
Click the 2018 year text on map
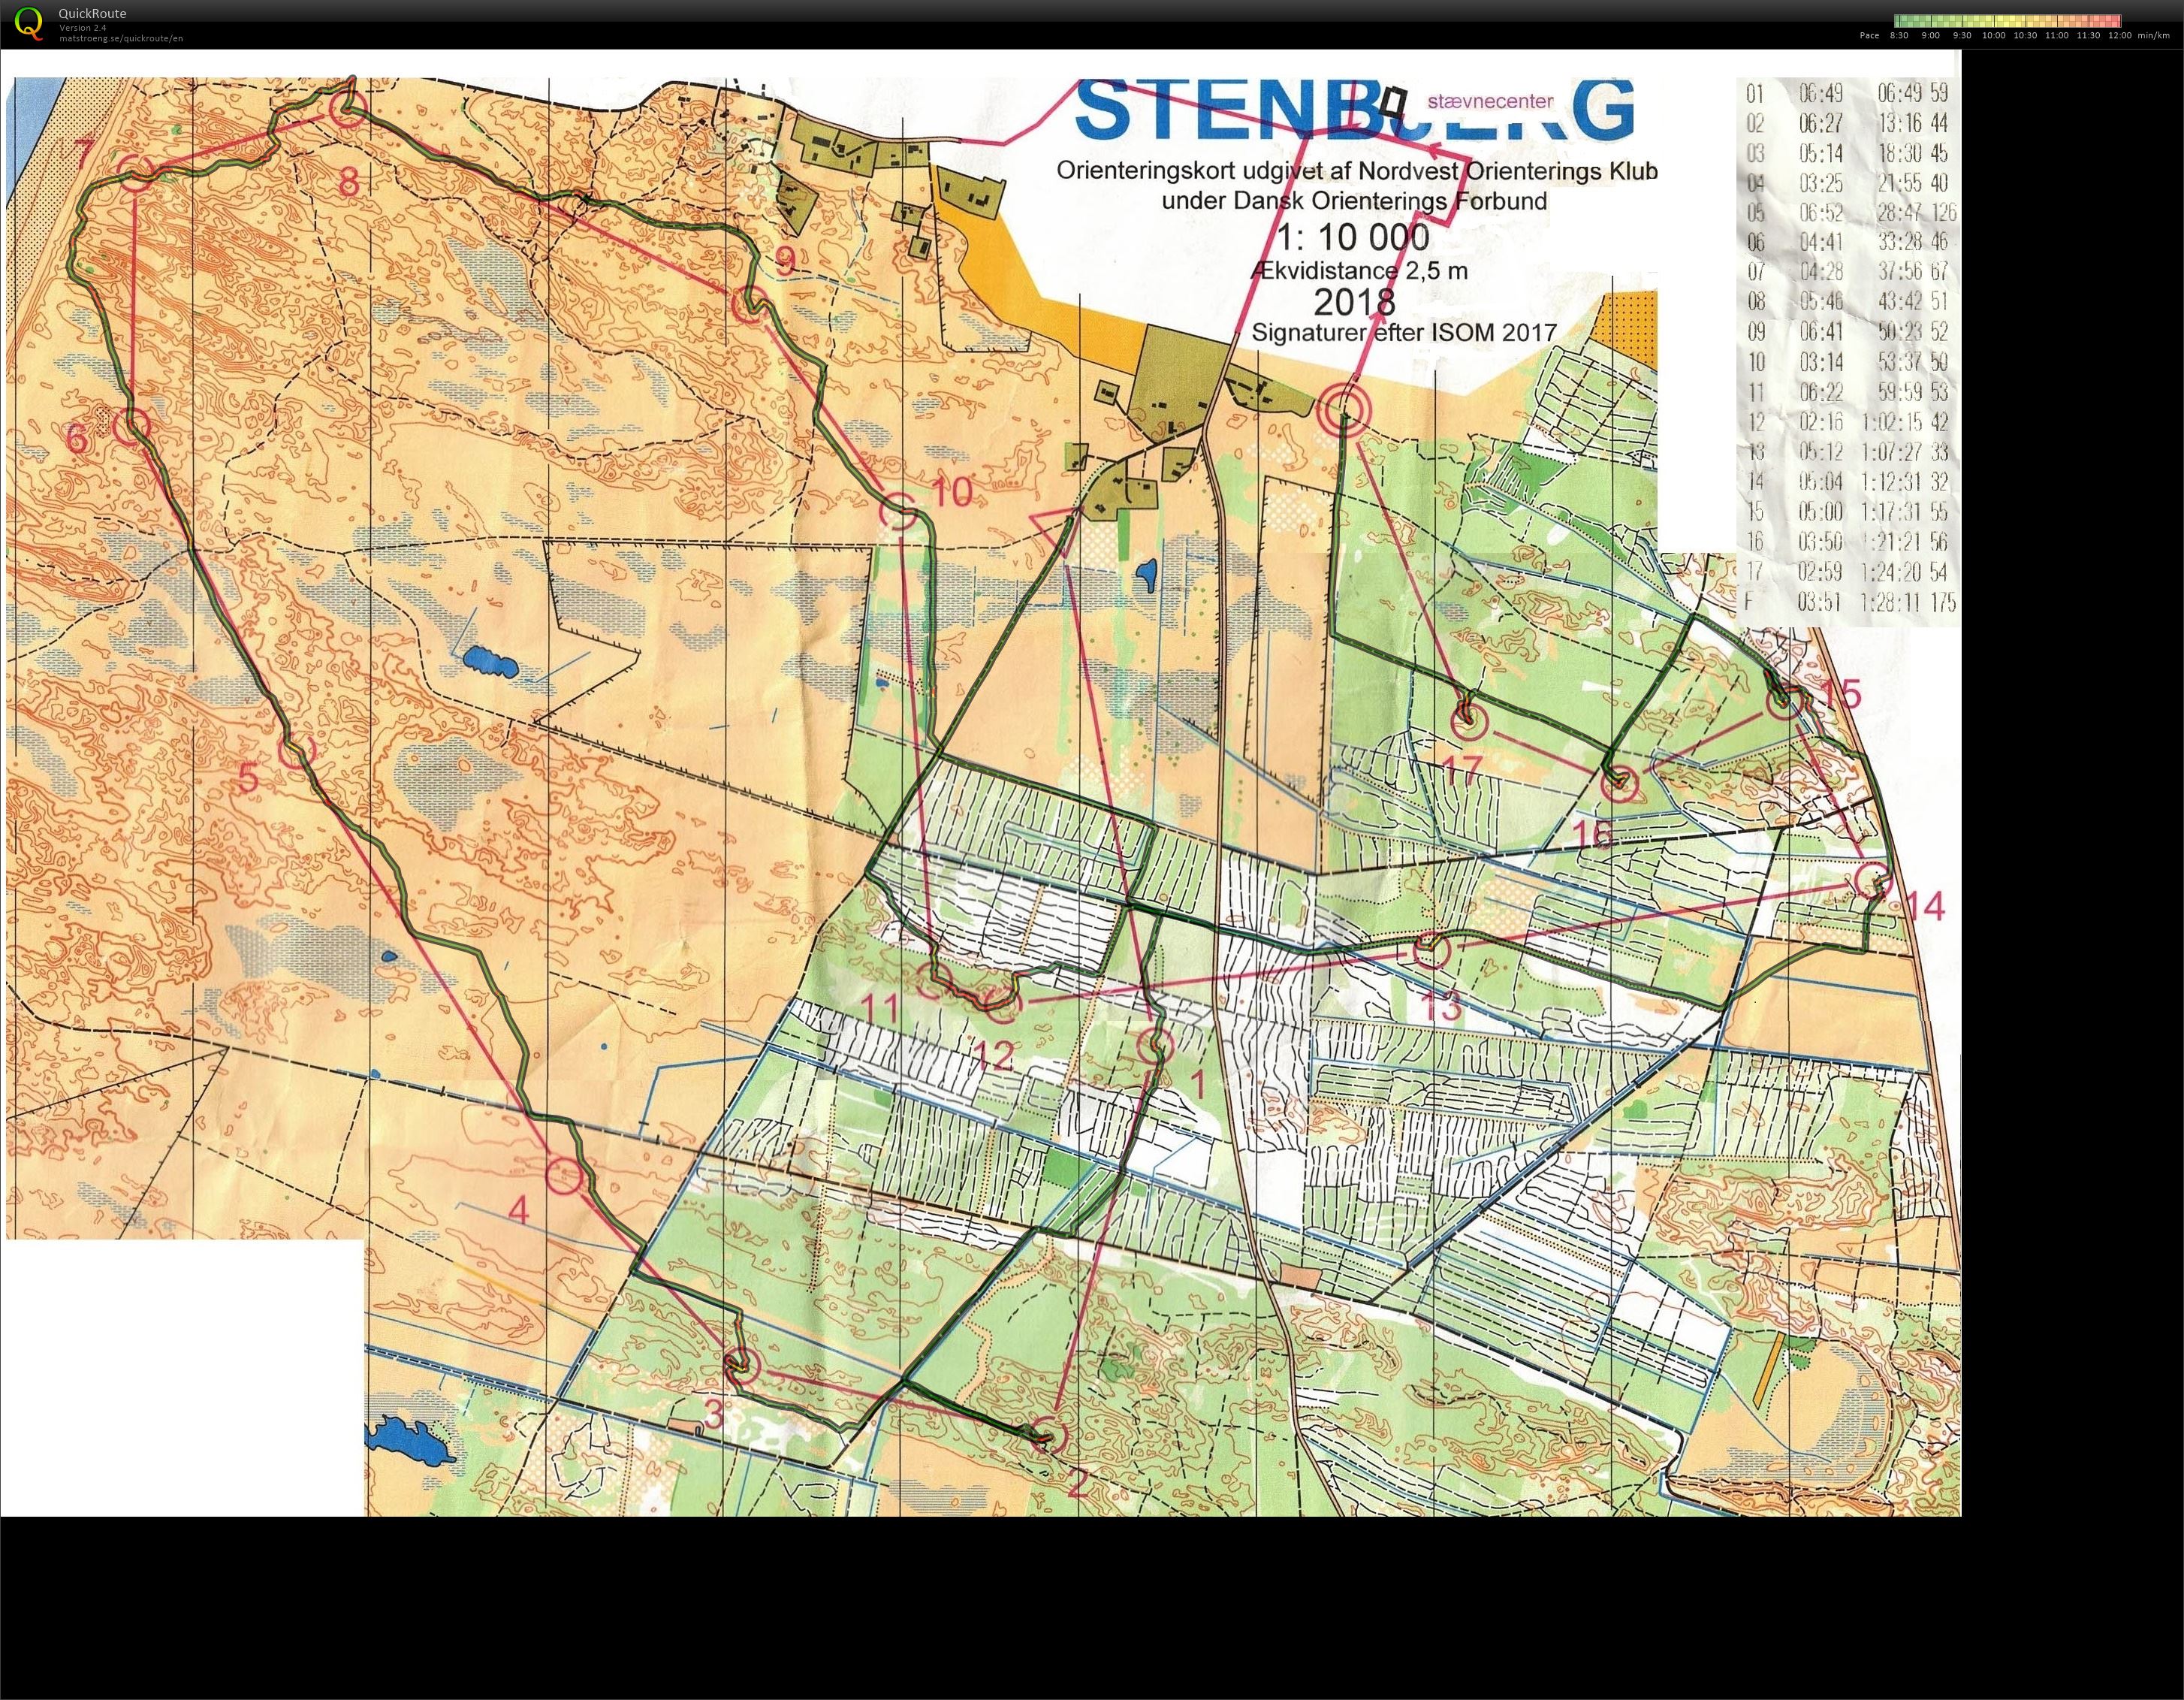pyautogui.click(x=1354, y=301)
